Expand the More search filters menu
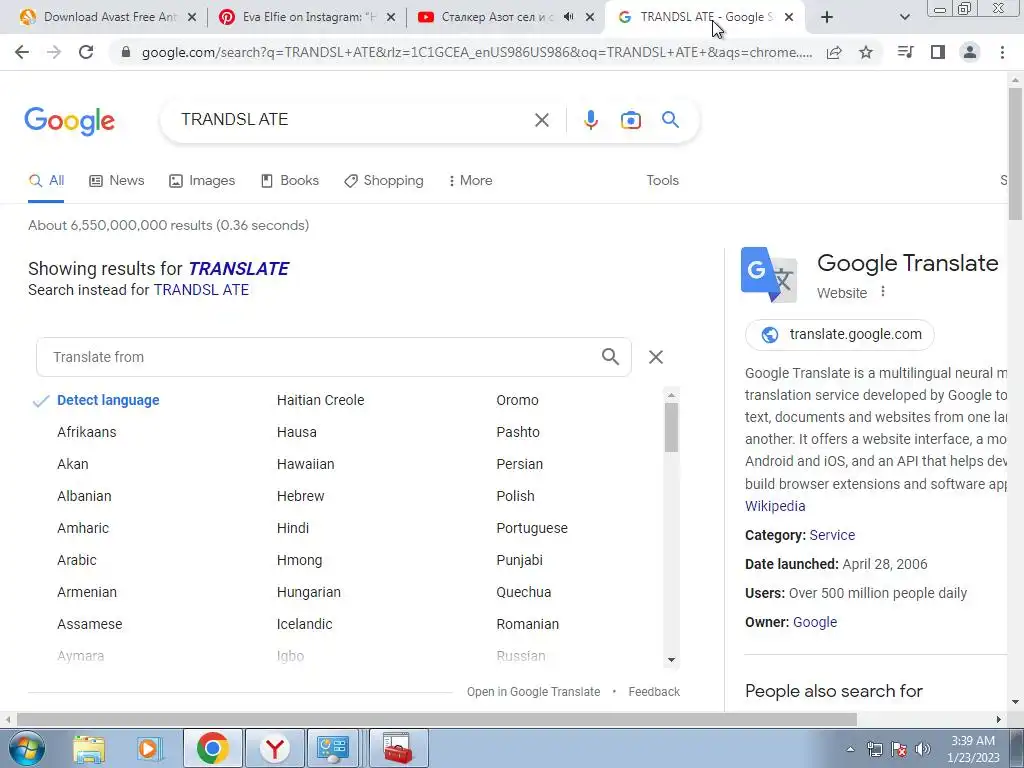The image size is (1024, 768). coord(470,181)
